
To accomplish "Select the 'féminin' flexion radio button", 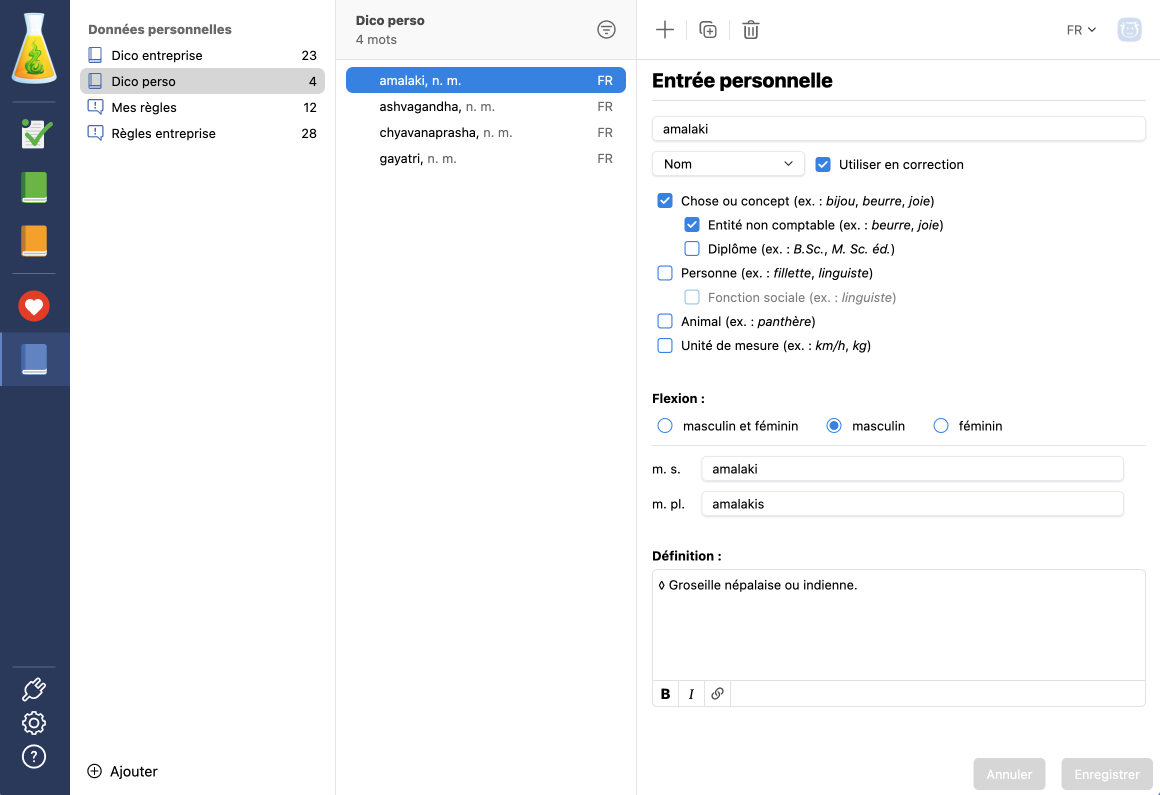I will (x=940, y=426).
